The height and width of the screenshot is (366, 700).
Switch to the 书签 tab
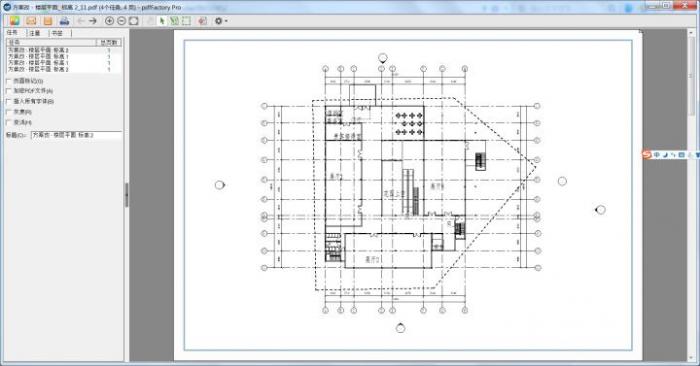(x=57, y=33)
